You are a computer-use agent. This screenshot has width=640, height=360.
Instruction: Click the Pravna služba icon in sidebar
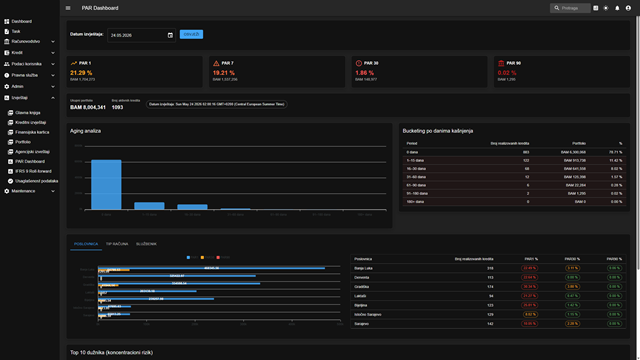(7, 76)
